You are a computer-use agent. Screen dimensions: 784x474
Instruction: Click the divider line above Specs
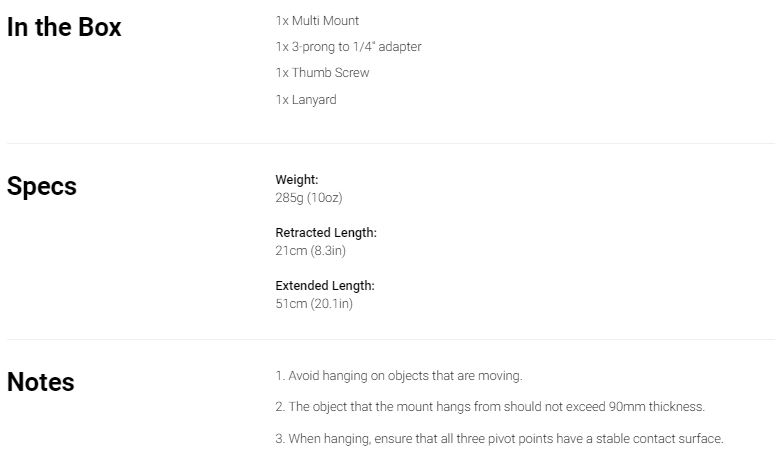coord(391,144)
